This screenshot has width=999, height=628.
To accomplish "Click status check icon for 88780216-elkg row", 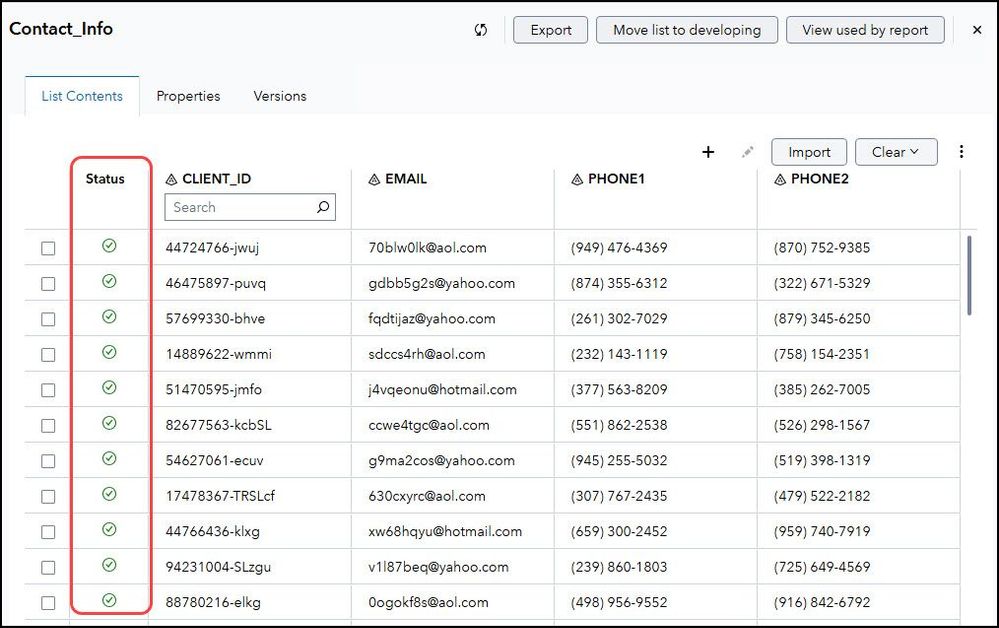I will pyautogui.click(x=109, y=601).
